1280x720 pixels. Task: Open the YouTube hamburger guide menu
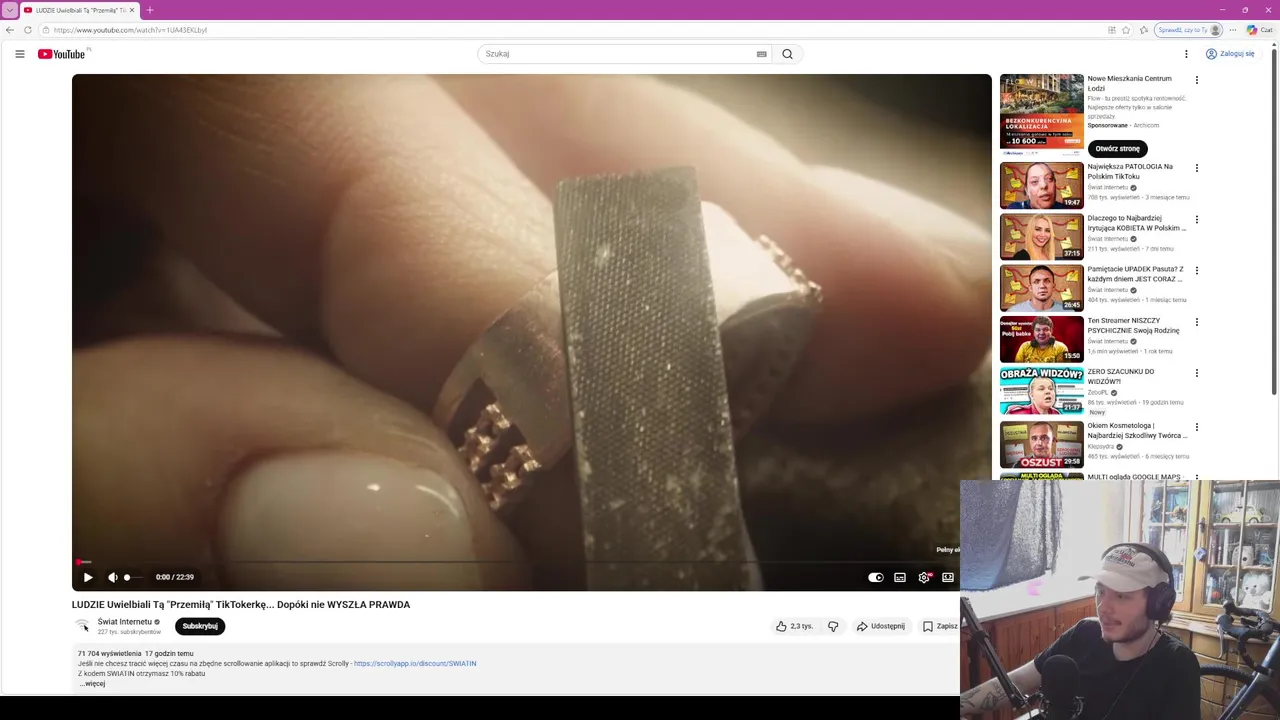click(20, 54)
